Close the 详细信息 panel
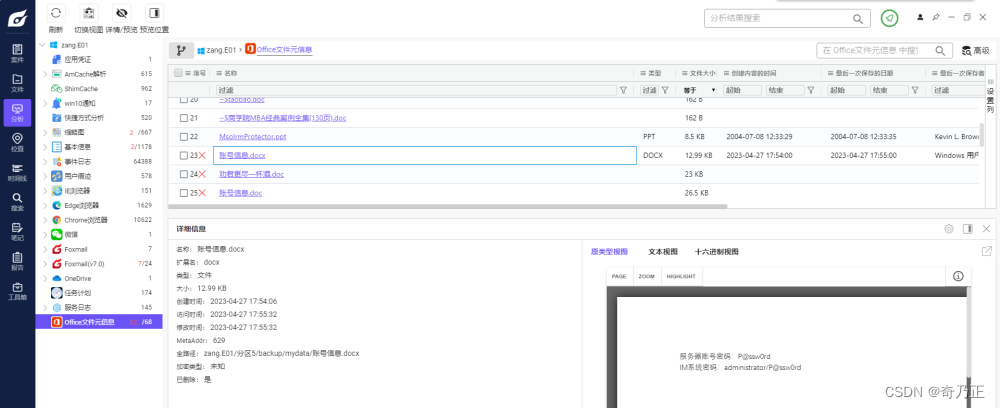1000x408 pixels. point(987,228)
